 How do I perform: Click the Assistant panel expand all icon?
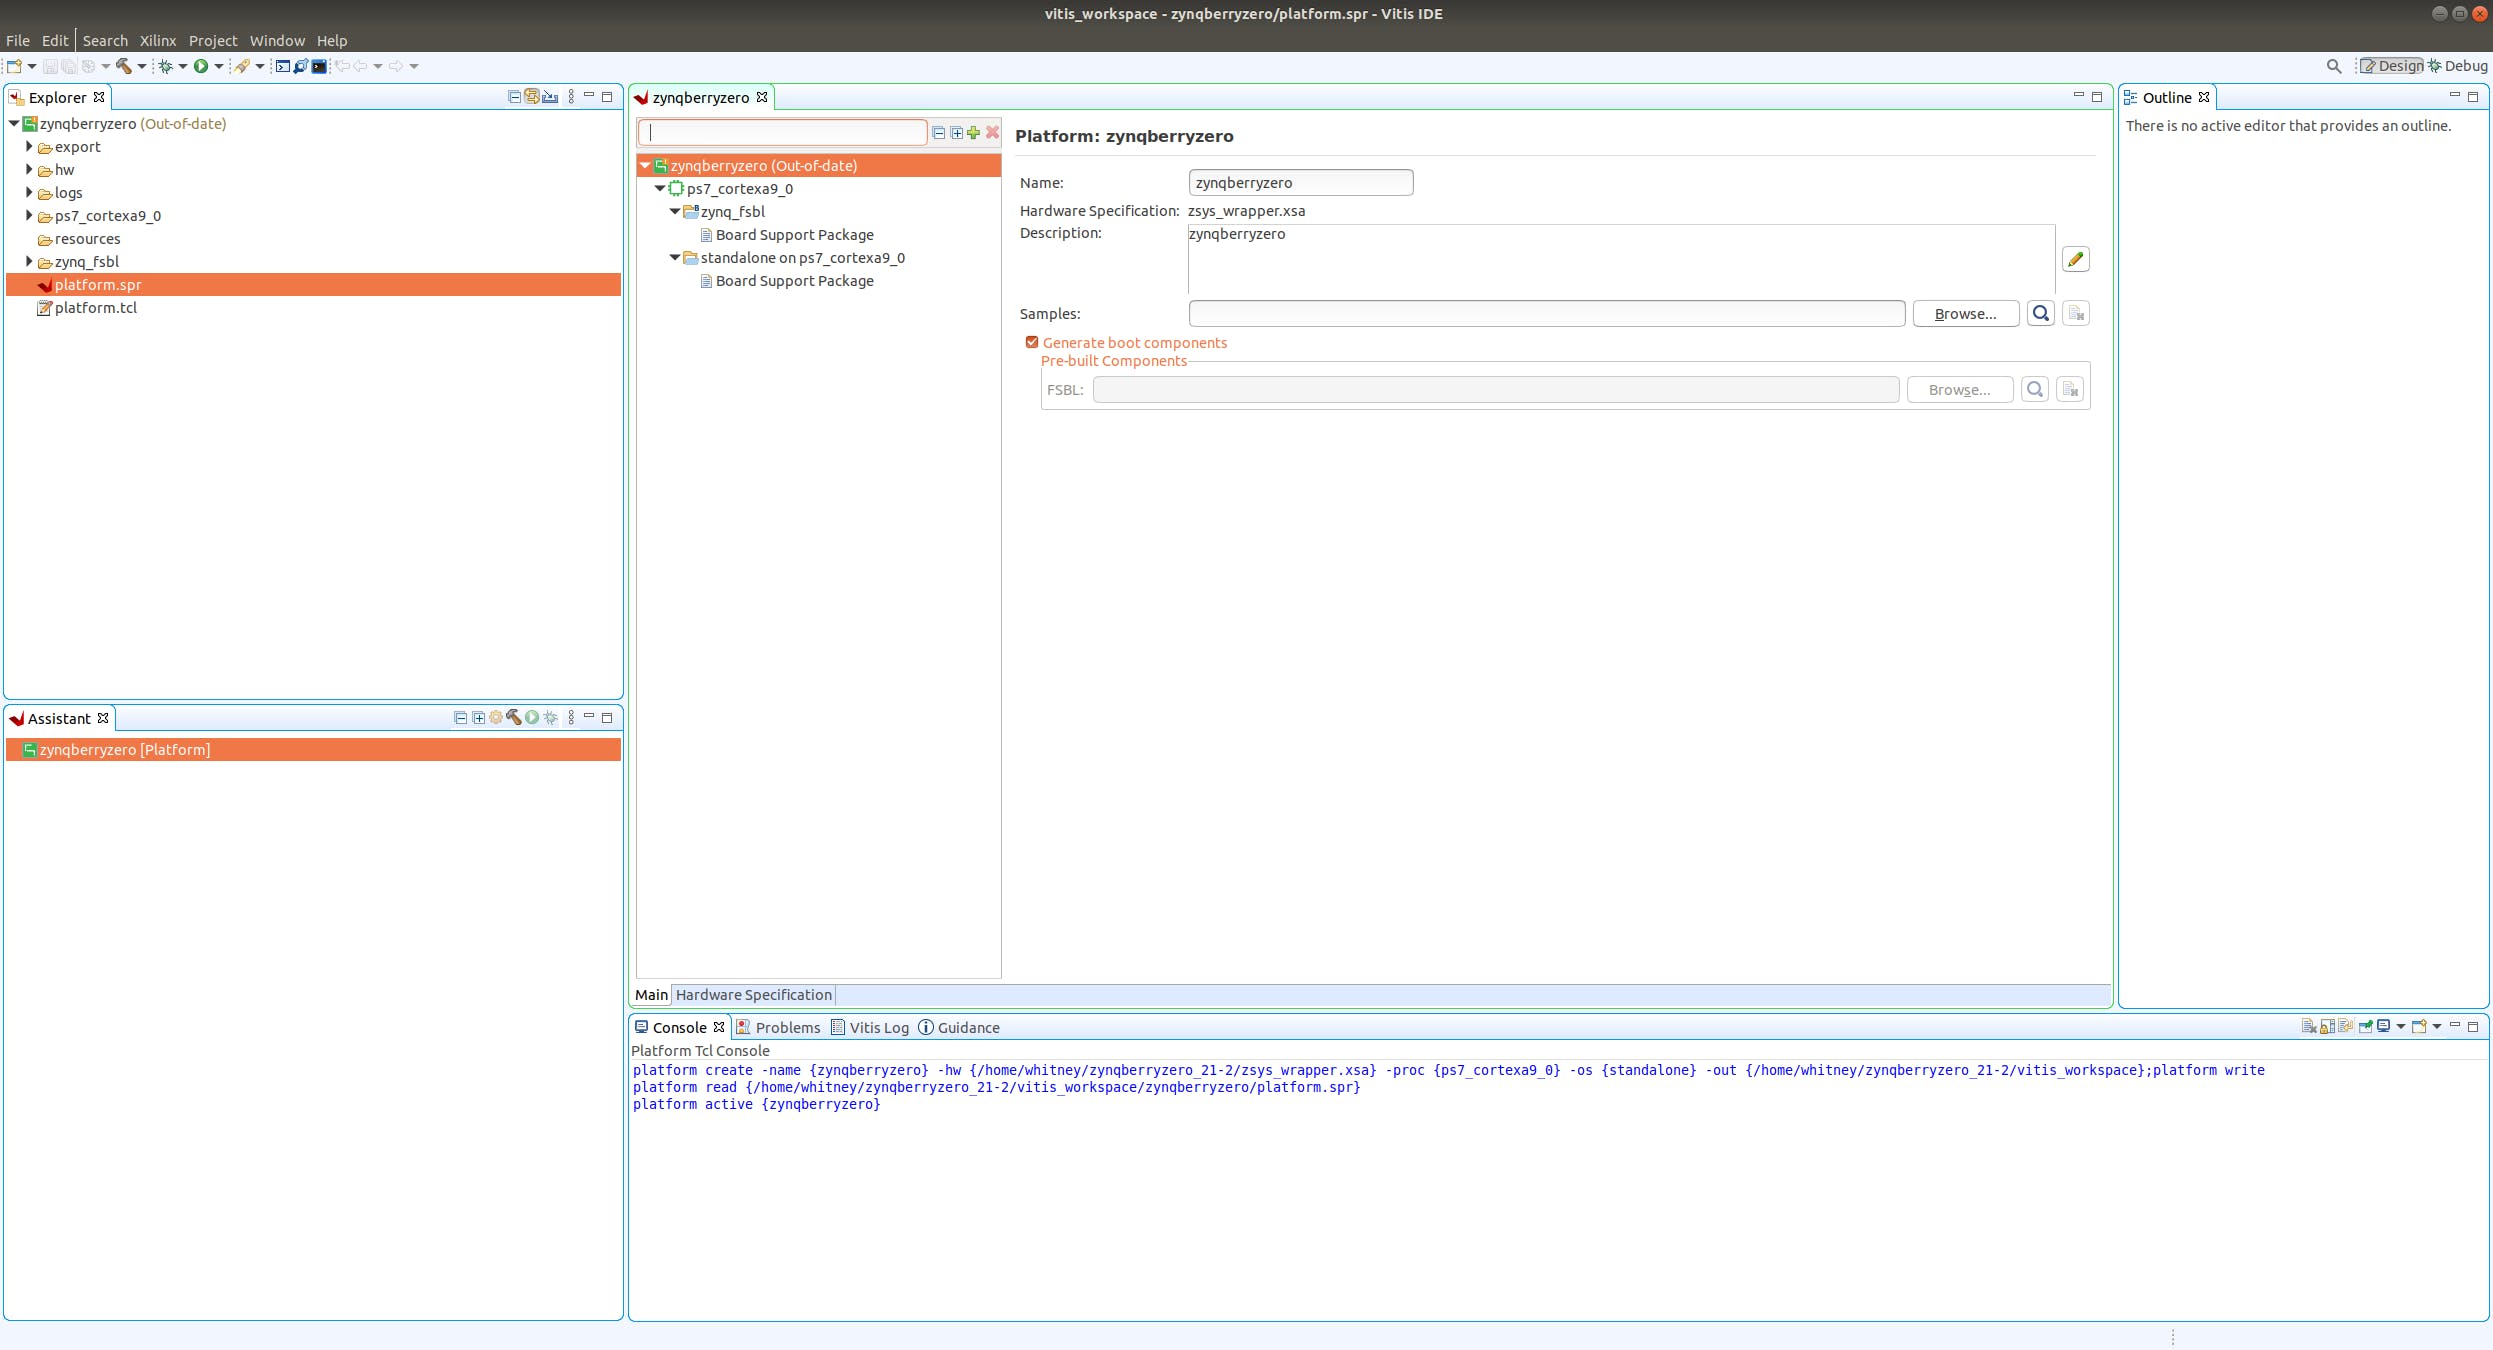tap(479, 717)
